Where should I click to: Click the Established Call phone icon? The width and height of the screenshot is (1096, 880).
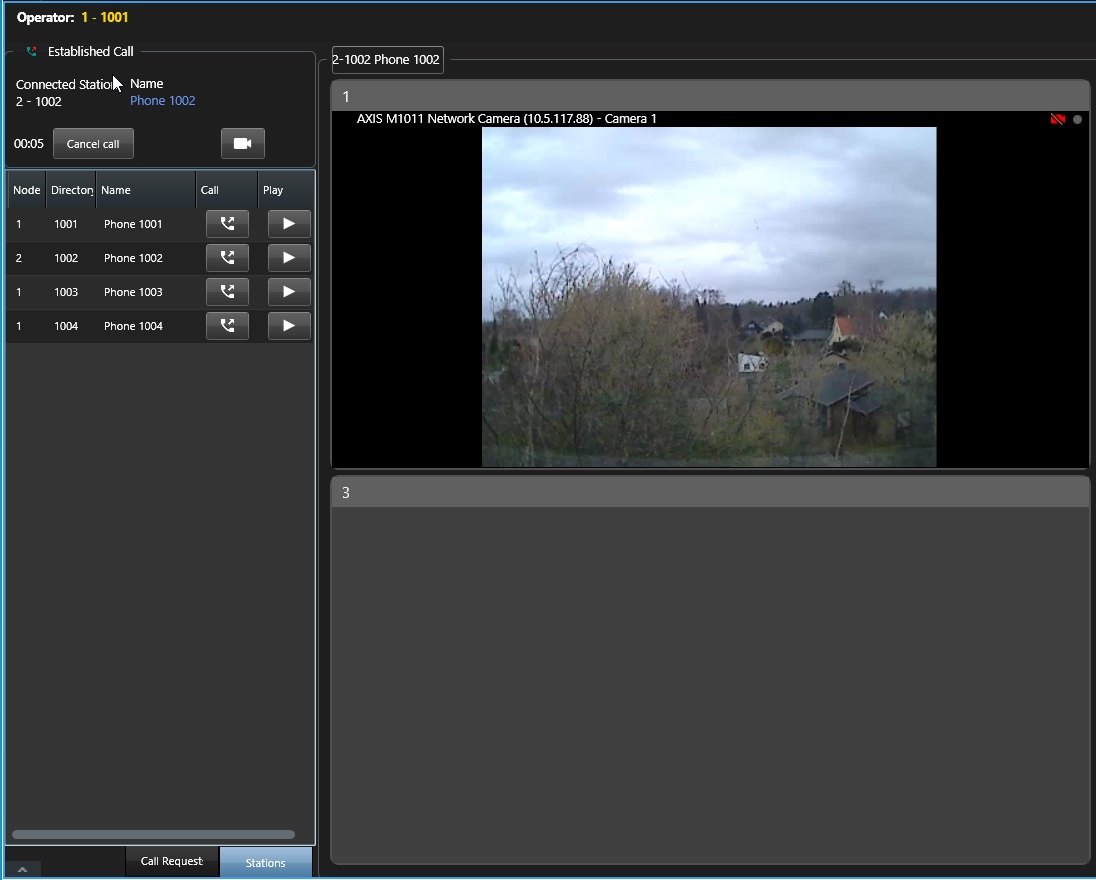[x=32, y=52]
